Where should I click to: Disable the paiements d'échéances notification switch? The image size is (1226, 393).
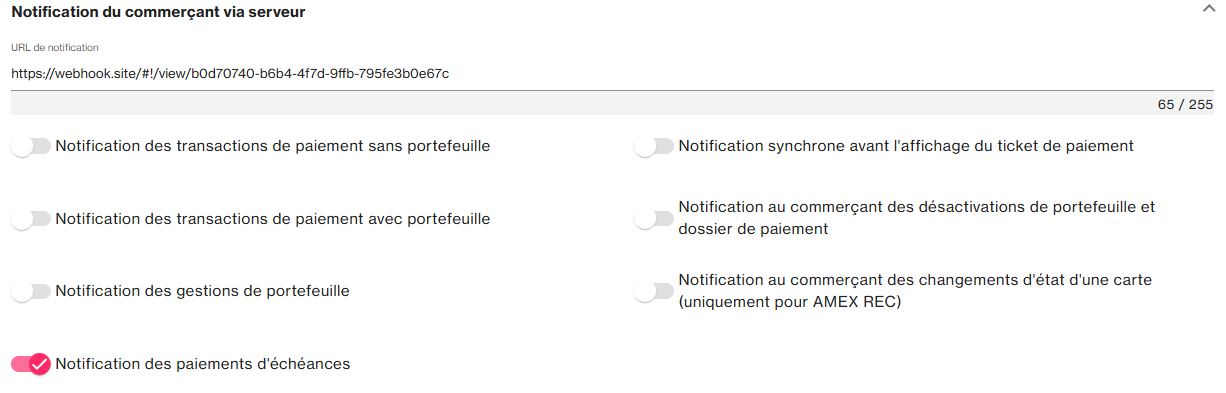(x=31, y=365)
